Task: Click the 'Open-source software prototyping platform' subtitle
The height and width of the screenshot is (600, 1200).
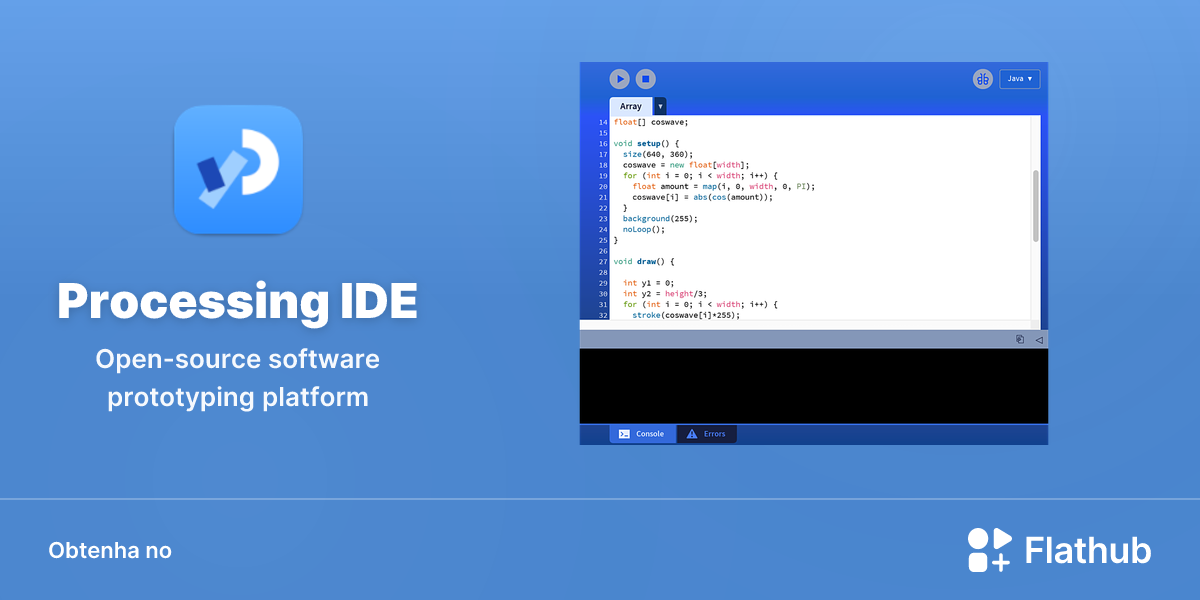Action: (238, 378)
